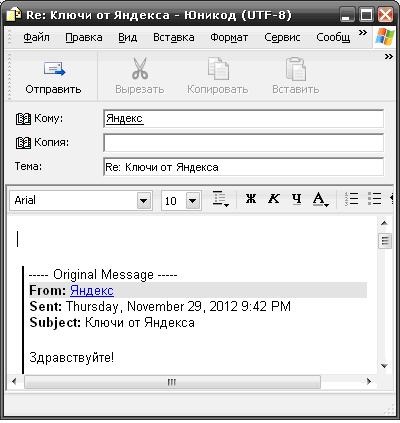The image size is (400, 423).
Task: Expand the Arial font dropdown
Action: click(x=144, y=201)
